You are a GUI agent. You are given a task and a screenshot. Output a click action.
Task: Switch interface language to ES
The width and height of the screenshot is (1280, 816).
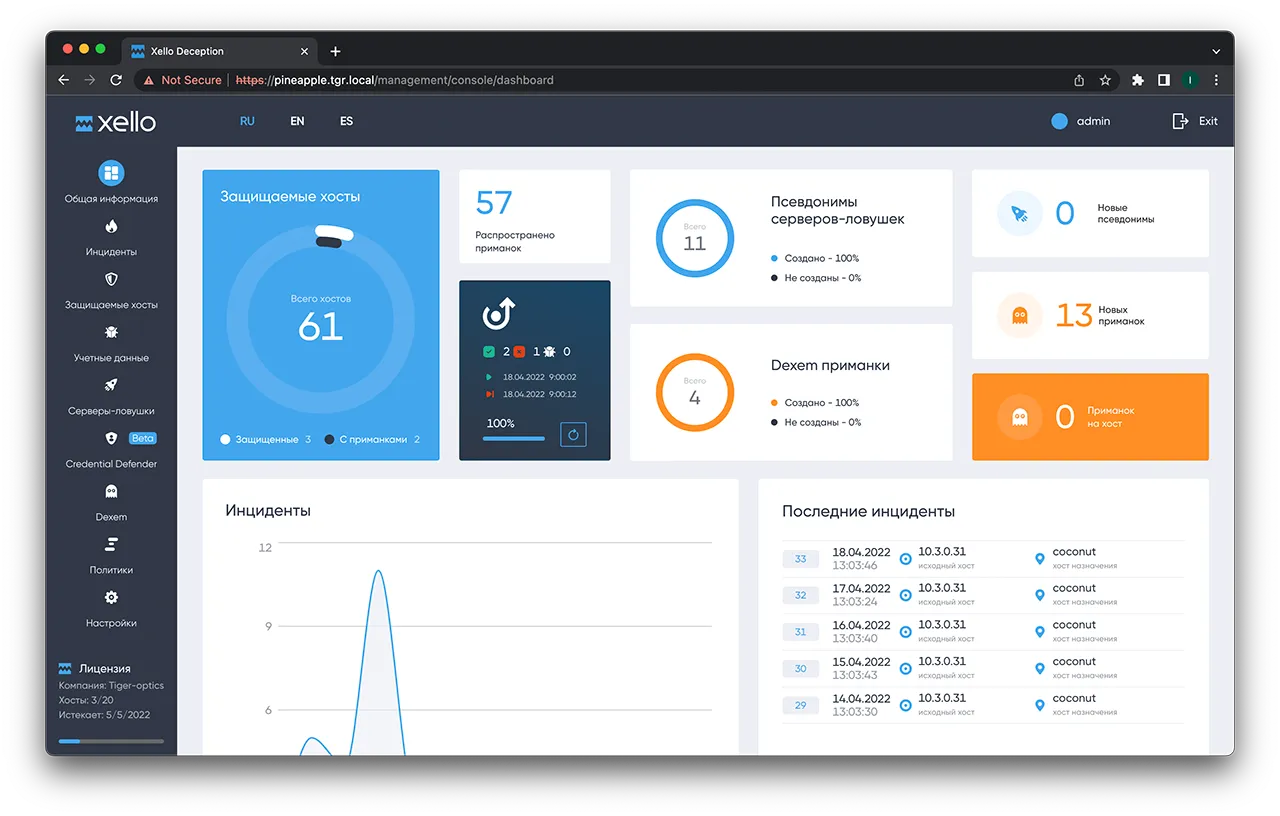pyautogui.click(x=346, y=121)
